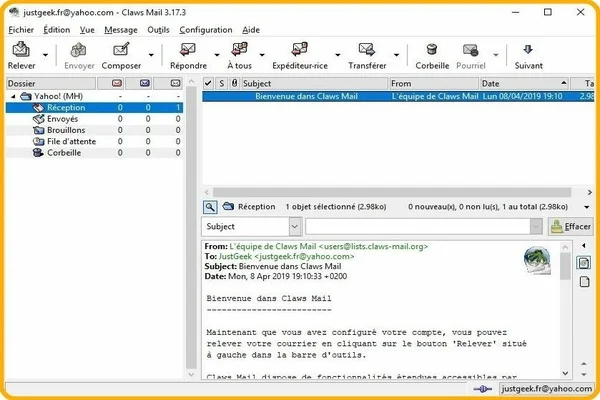Click the unread messages column icon
This screenshot has width=600, height=400.
tap(145, 83)
